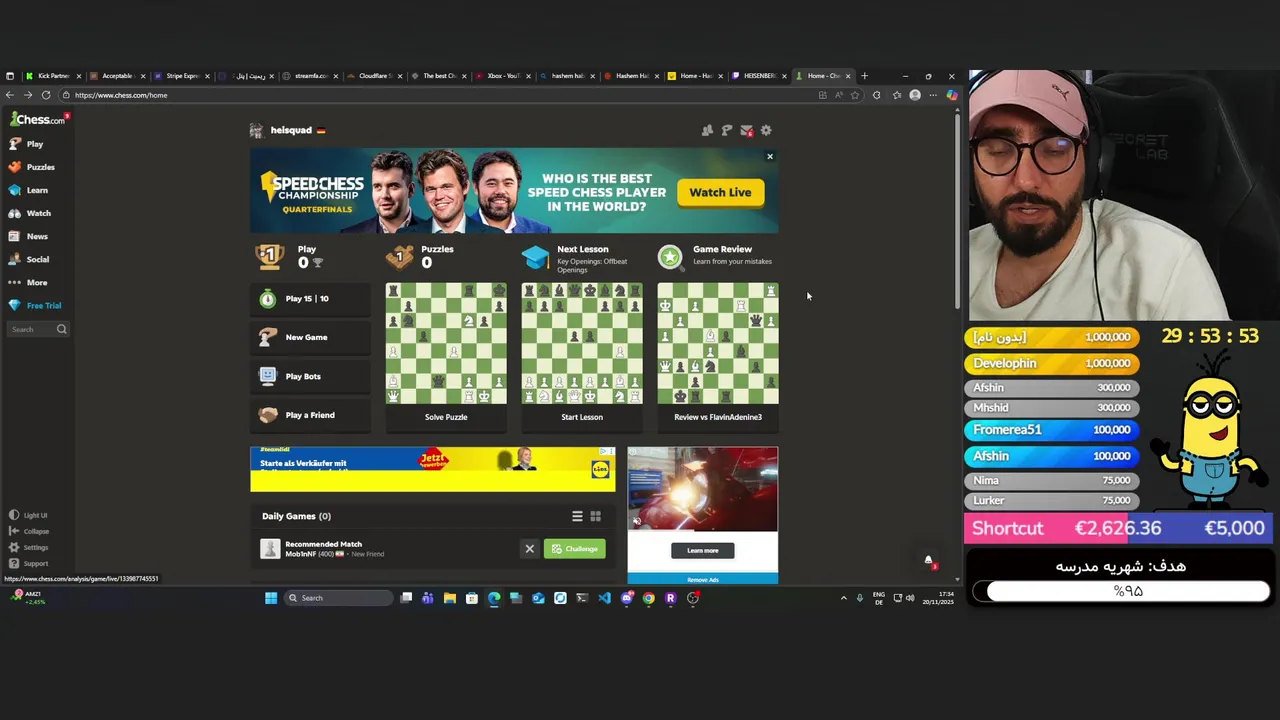Switch to the HEISENBERG tab

[758, 76]
